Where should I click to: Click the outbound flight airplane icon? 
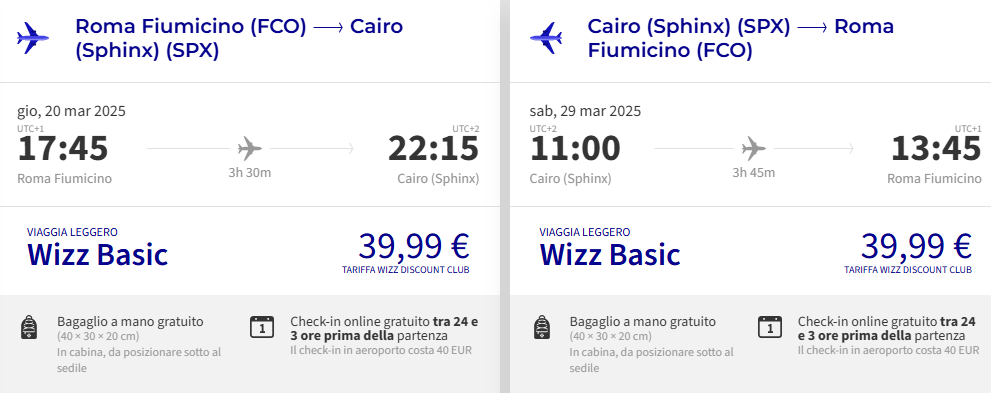(33, 38)
